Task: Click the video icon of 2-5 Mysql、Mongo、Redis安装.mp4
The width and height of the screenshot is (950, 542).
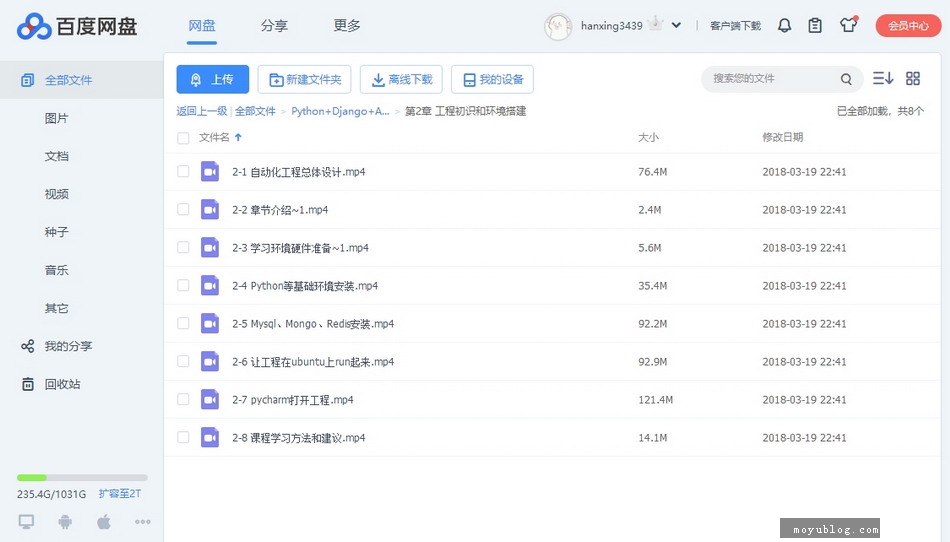Action: tap(210, 323)
